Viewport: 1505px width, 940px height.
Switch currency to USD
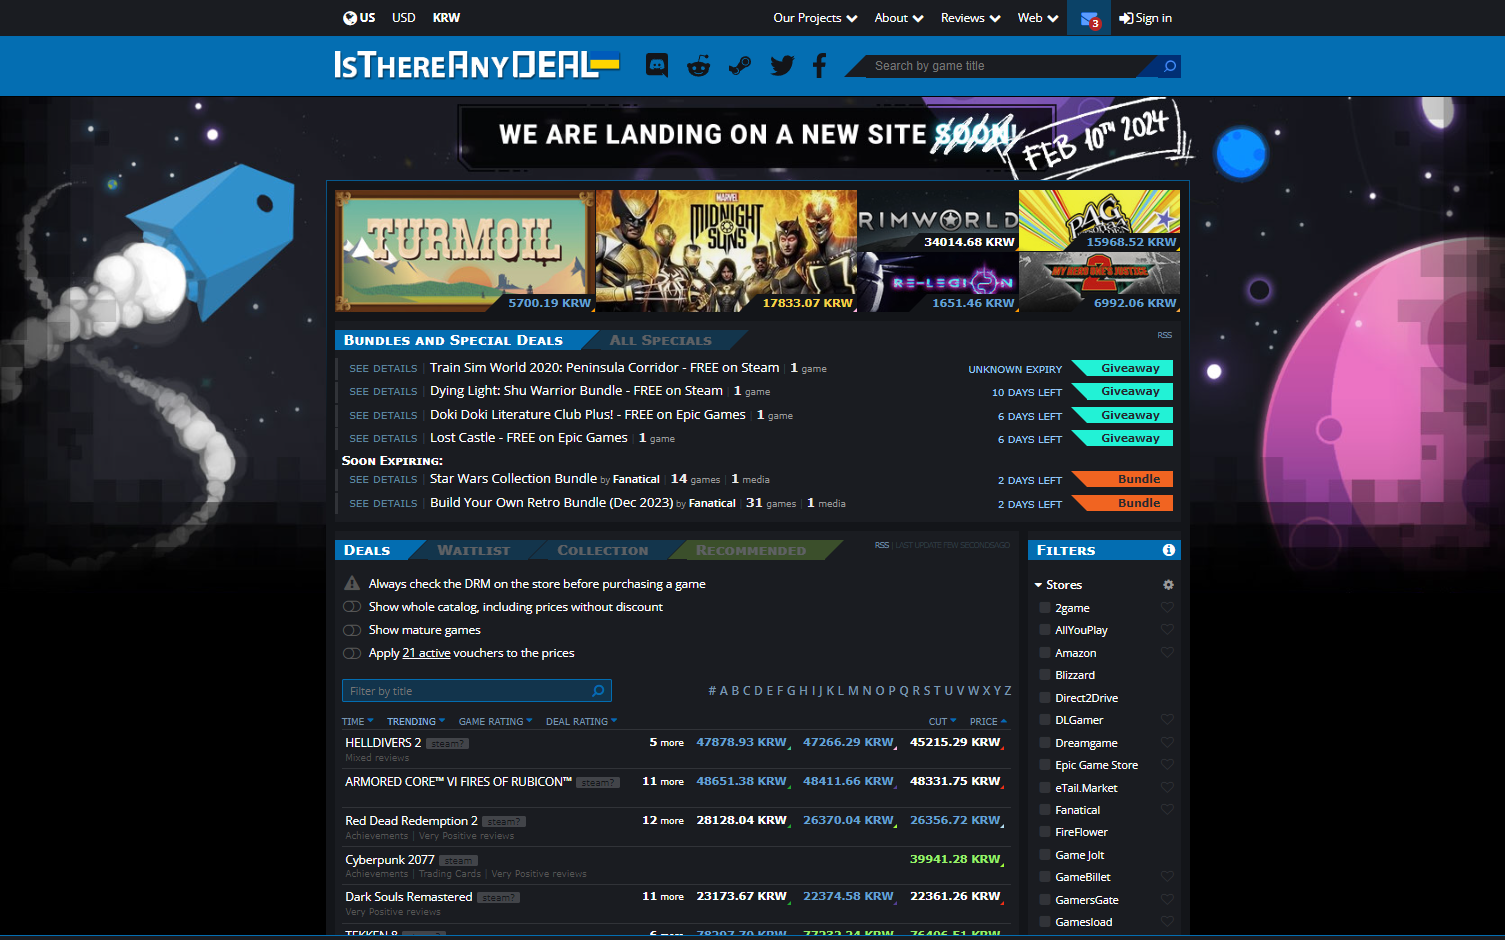404,18
